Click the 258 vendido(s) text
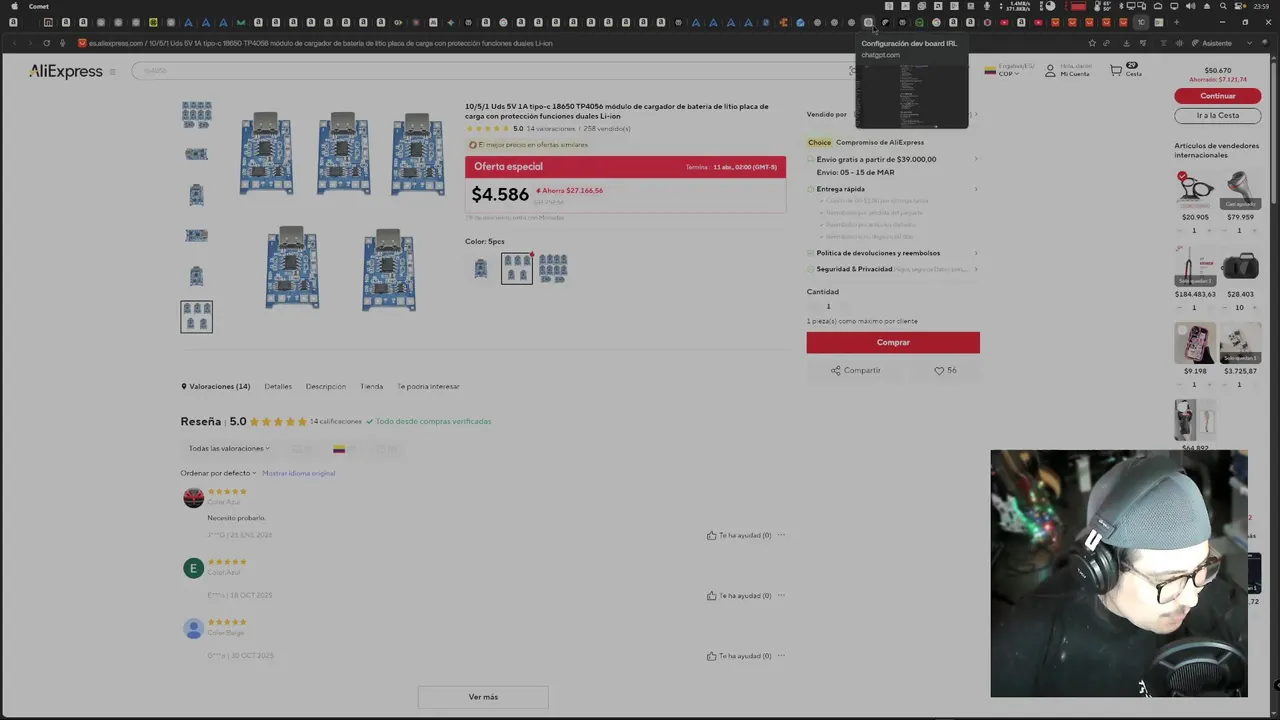The width and height of the screenshot is (1280, 720). tap(607, 129)
